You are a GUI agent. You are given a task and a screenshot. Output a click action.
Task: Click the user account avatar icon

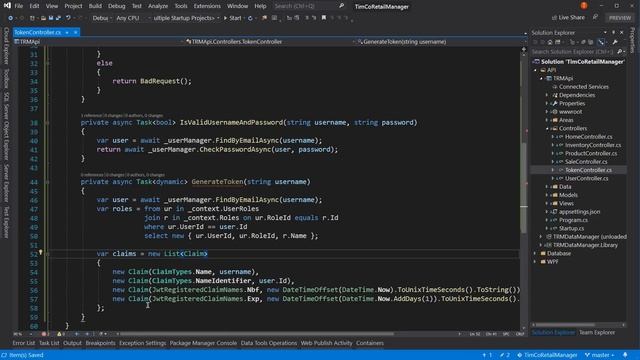(x=584, y=5)
